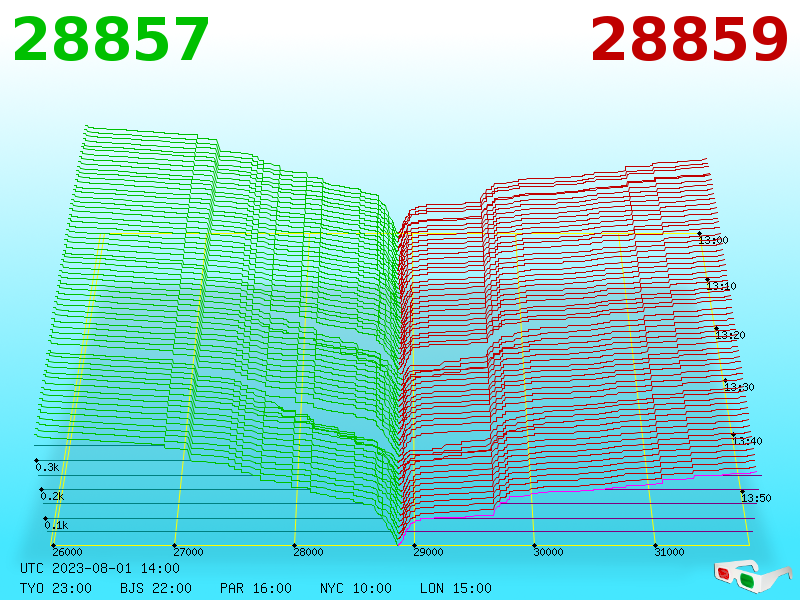Select the 31000 price axis label

[669, 552]
